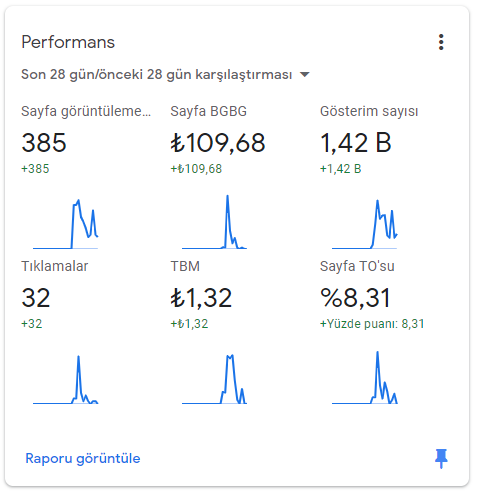Click the Performans card title
The width and height of the screenshot is (478, 494).
click(68, 42)
